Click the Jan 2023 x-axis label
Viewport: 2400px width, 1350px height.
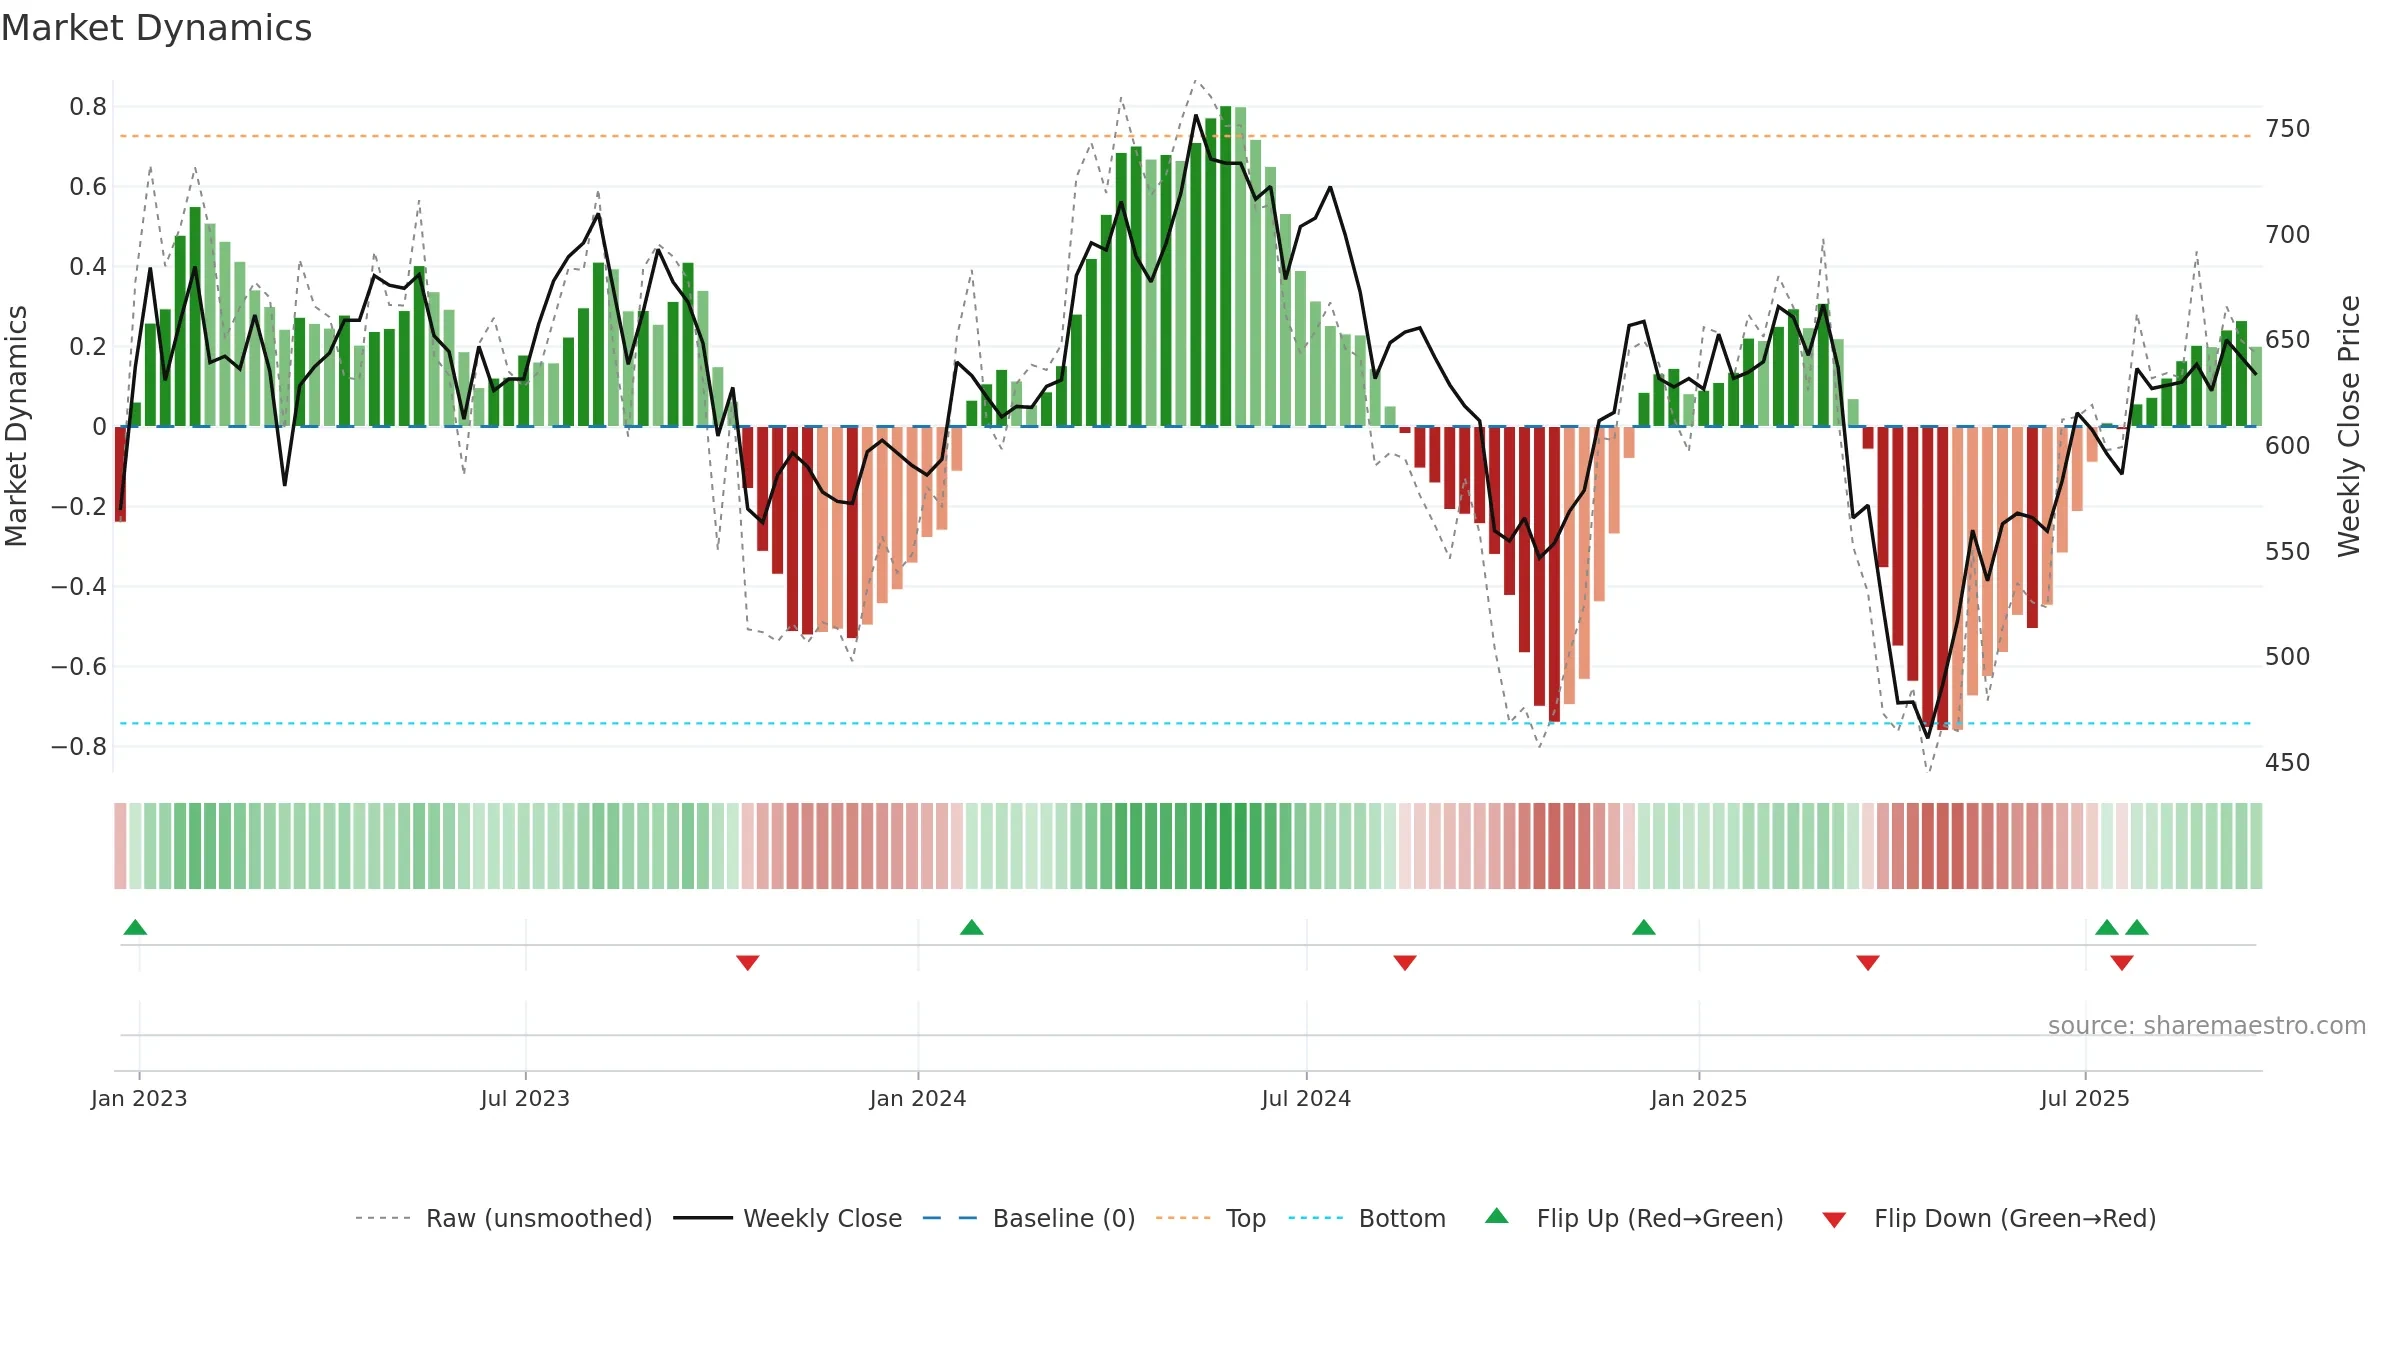[x=139, y=1098]
